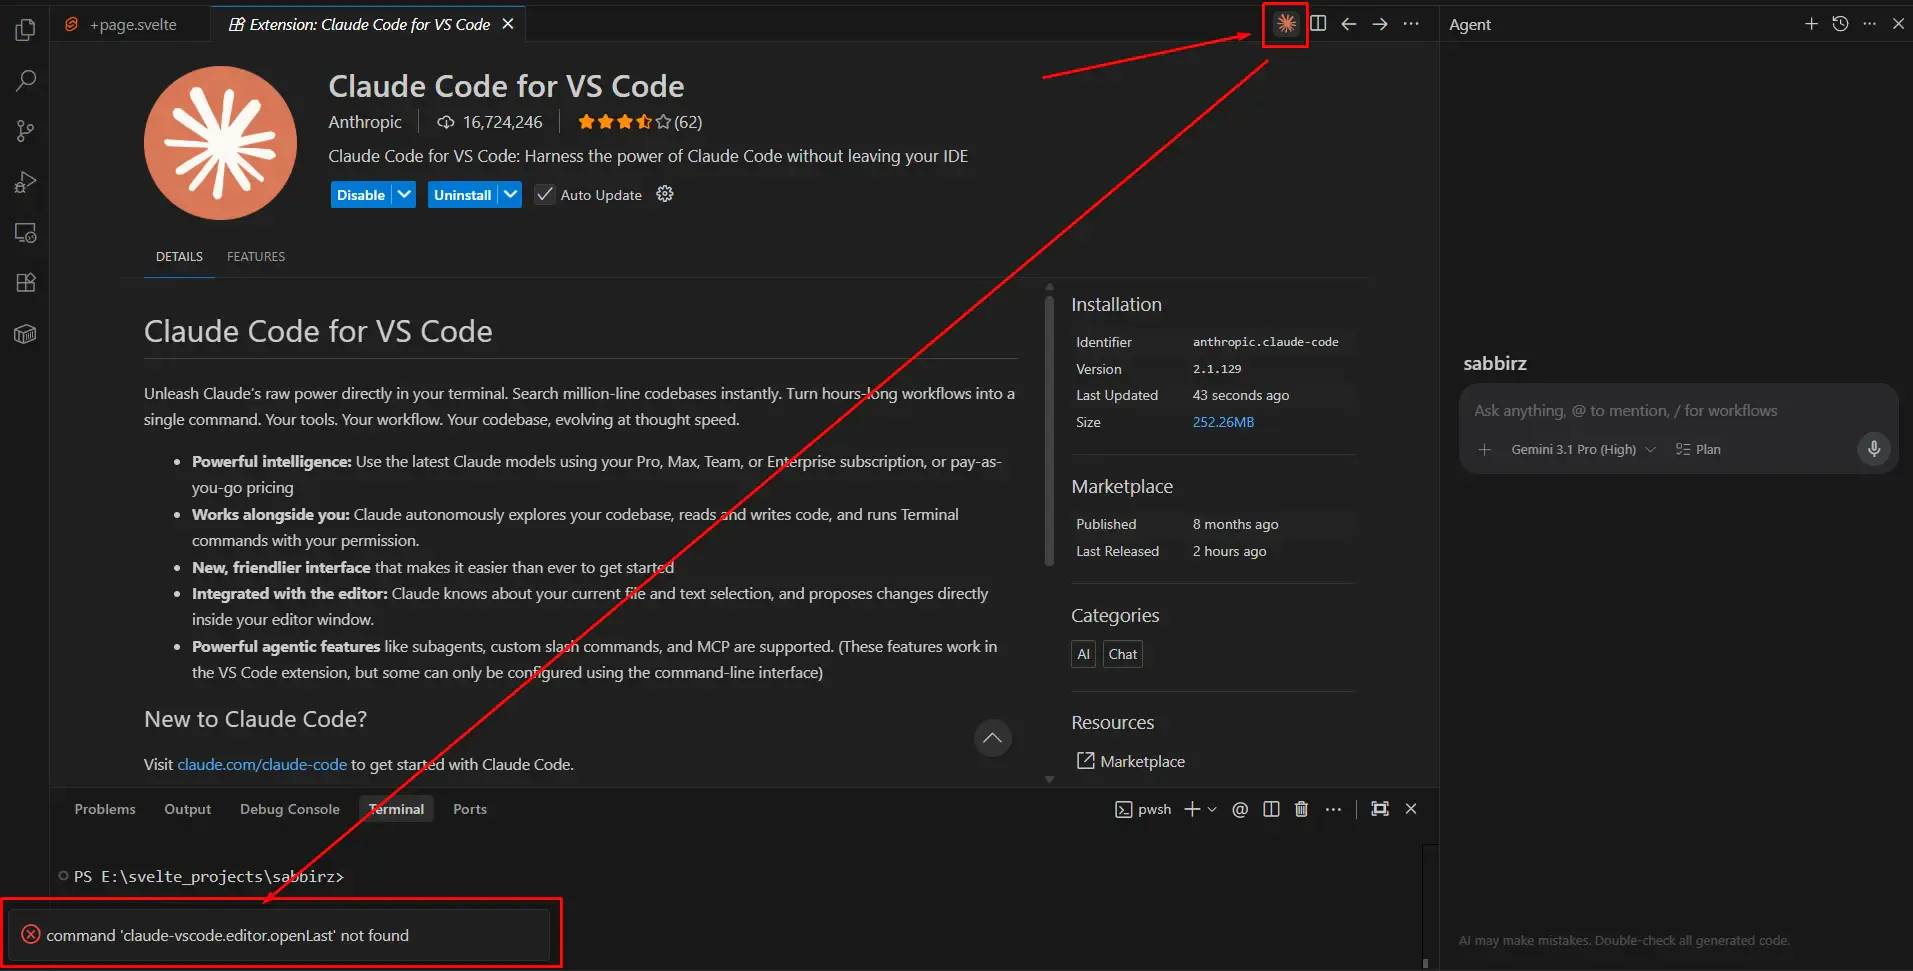Open terminal more actions ellipsis
The image size is (1913, 971).
point(1333,809)
